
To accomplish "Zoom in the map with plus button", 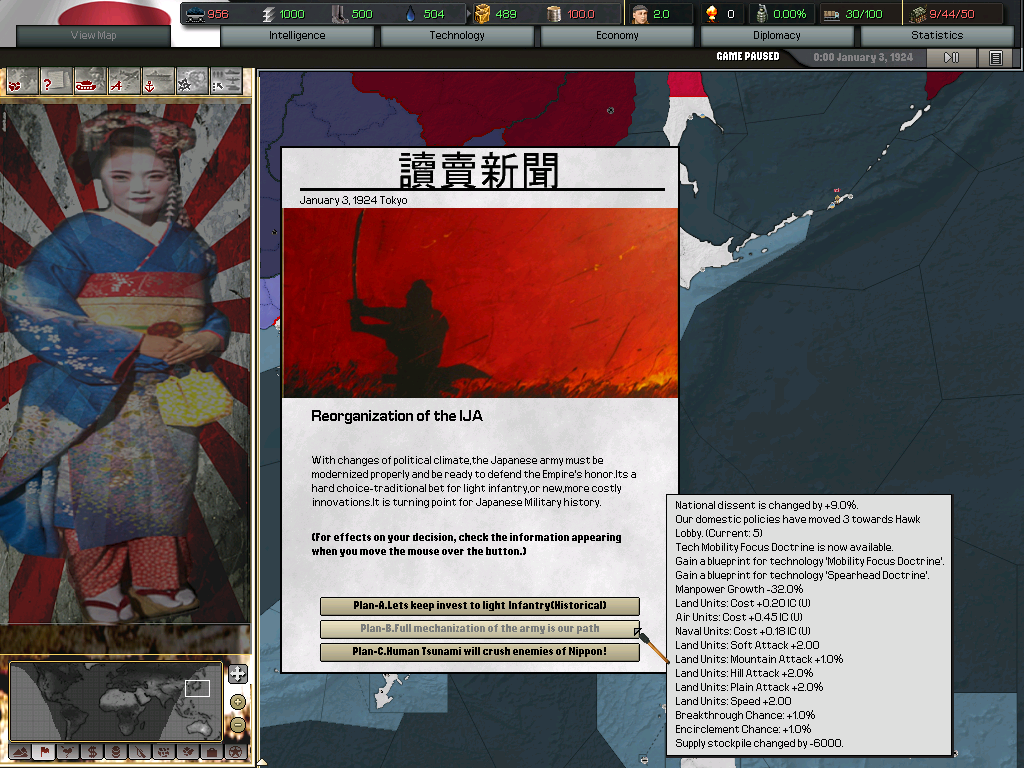I will [x=237, y=674].
